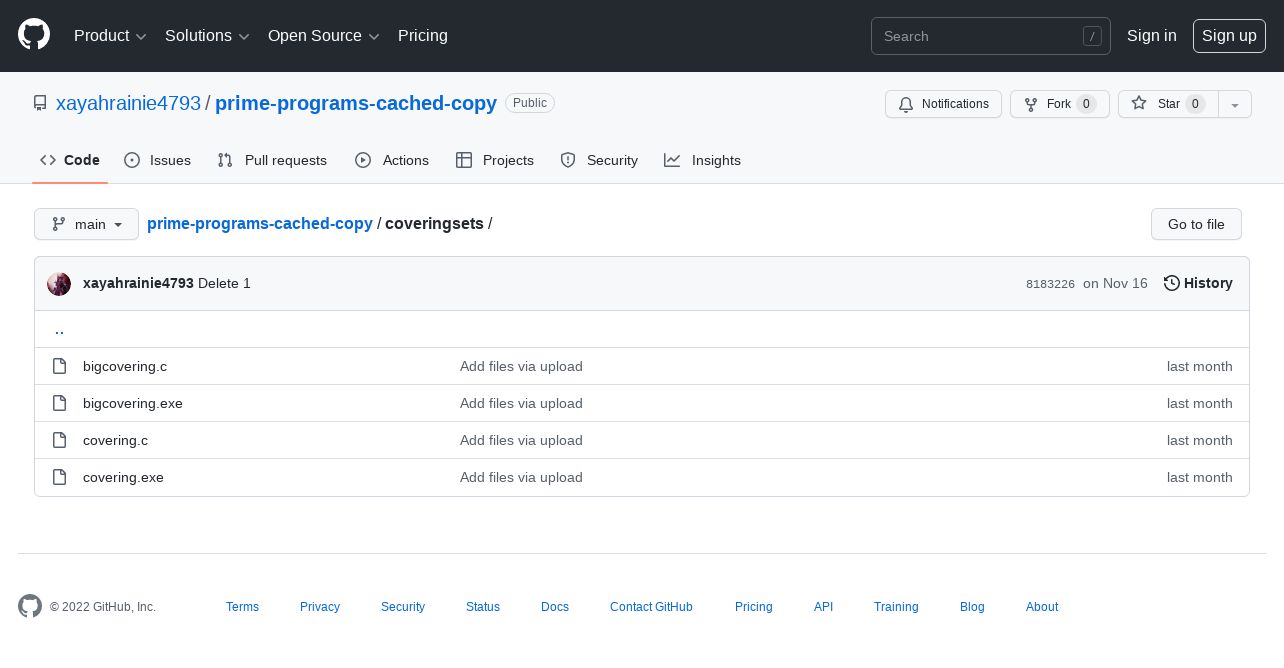1284x668 pixels.
Task: Open the Status footer link
Action: pos(483,607)
